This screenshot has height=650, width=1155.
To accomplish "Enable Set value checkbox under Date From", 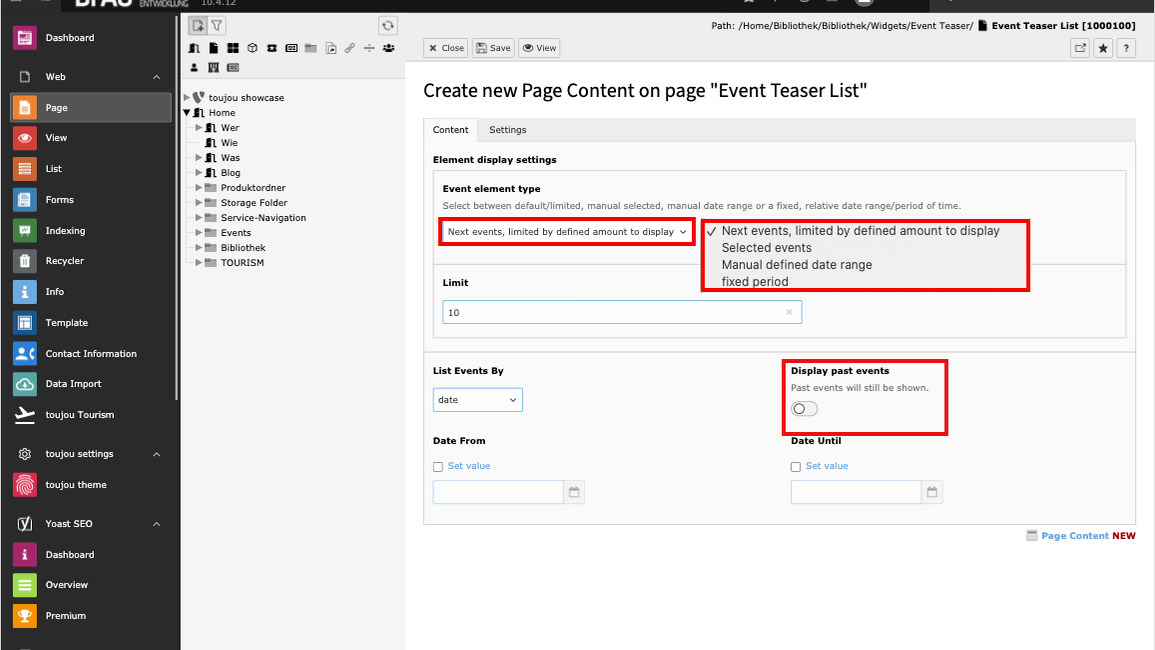I will (438, 467).
